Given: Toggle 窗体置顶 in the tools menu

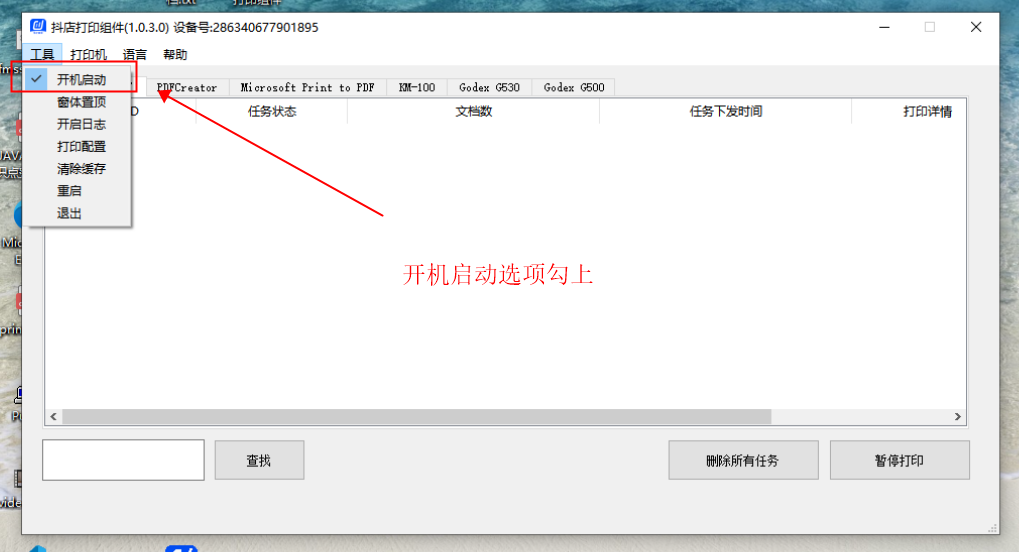Looking at the screenshot, I should (81, 102).
